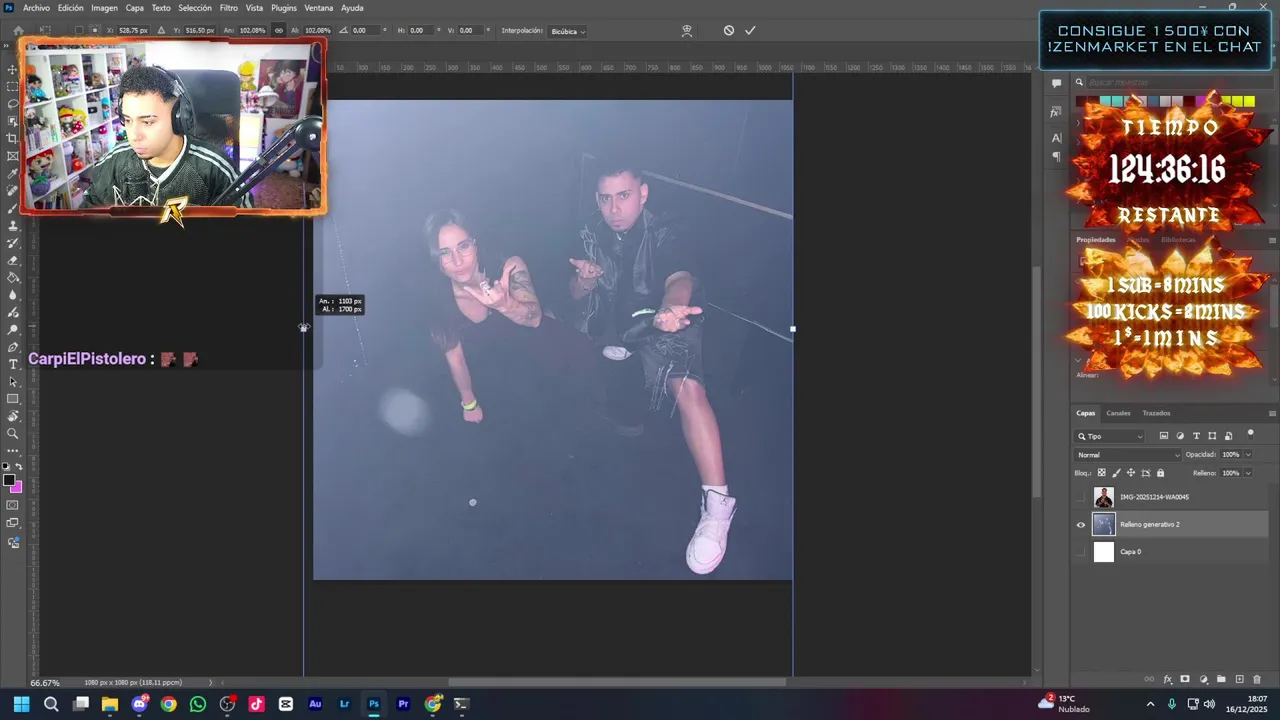The height and width of the screenshot is (720, 1280).
Task: Select the Paint Bucket tool
Action: (13, 278)
